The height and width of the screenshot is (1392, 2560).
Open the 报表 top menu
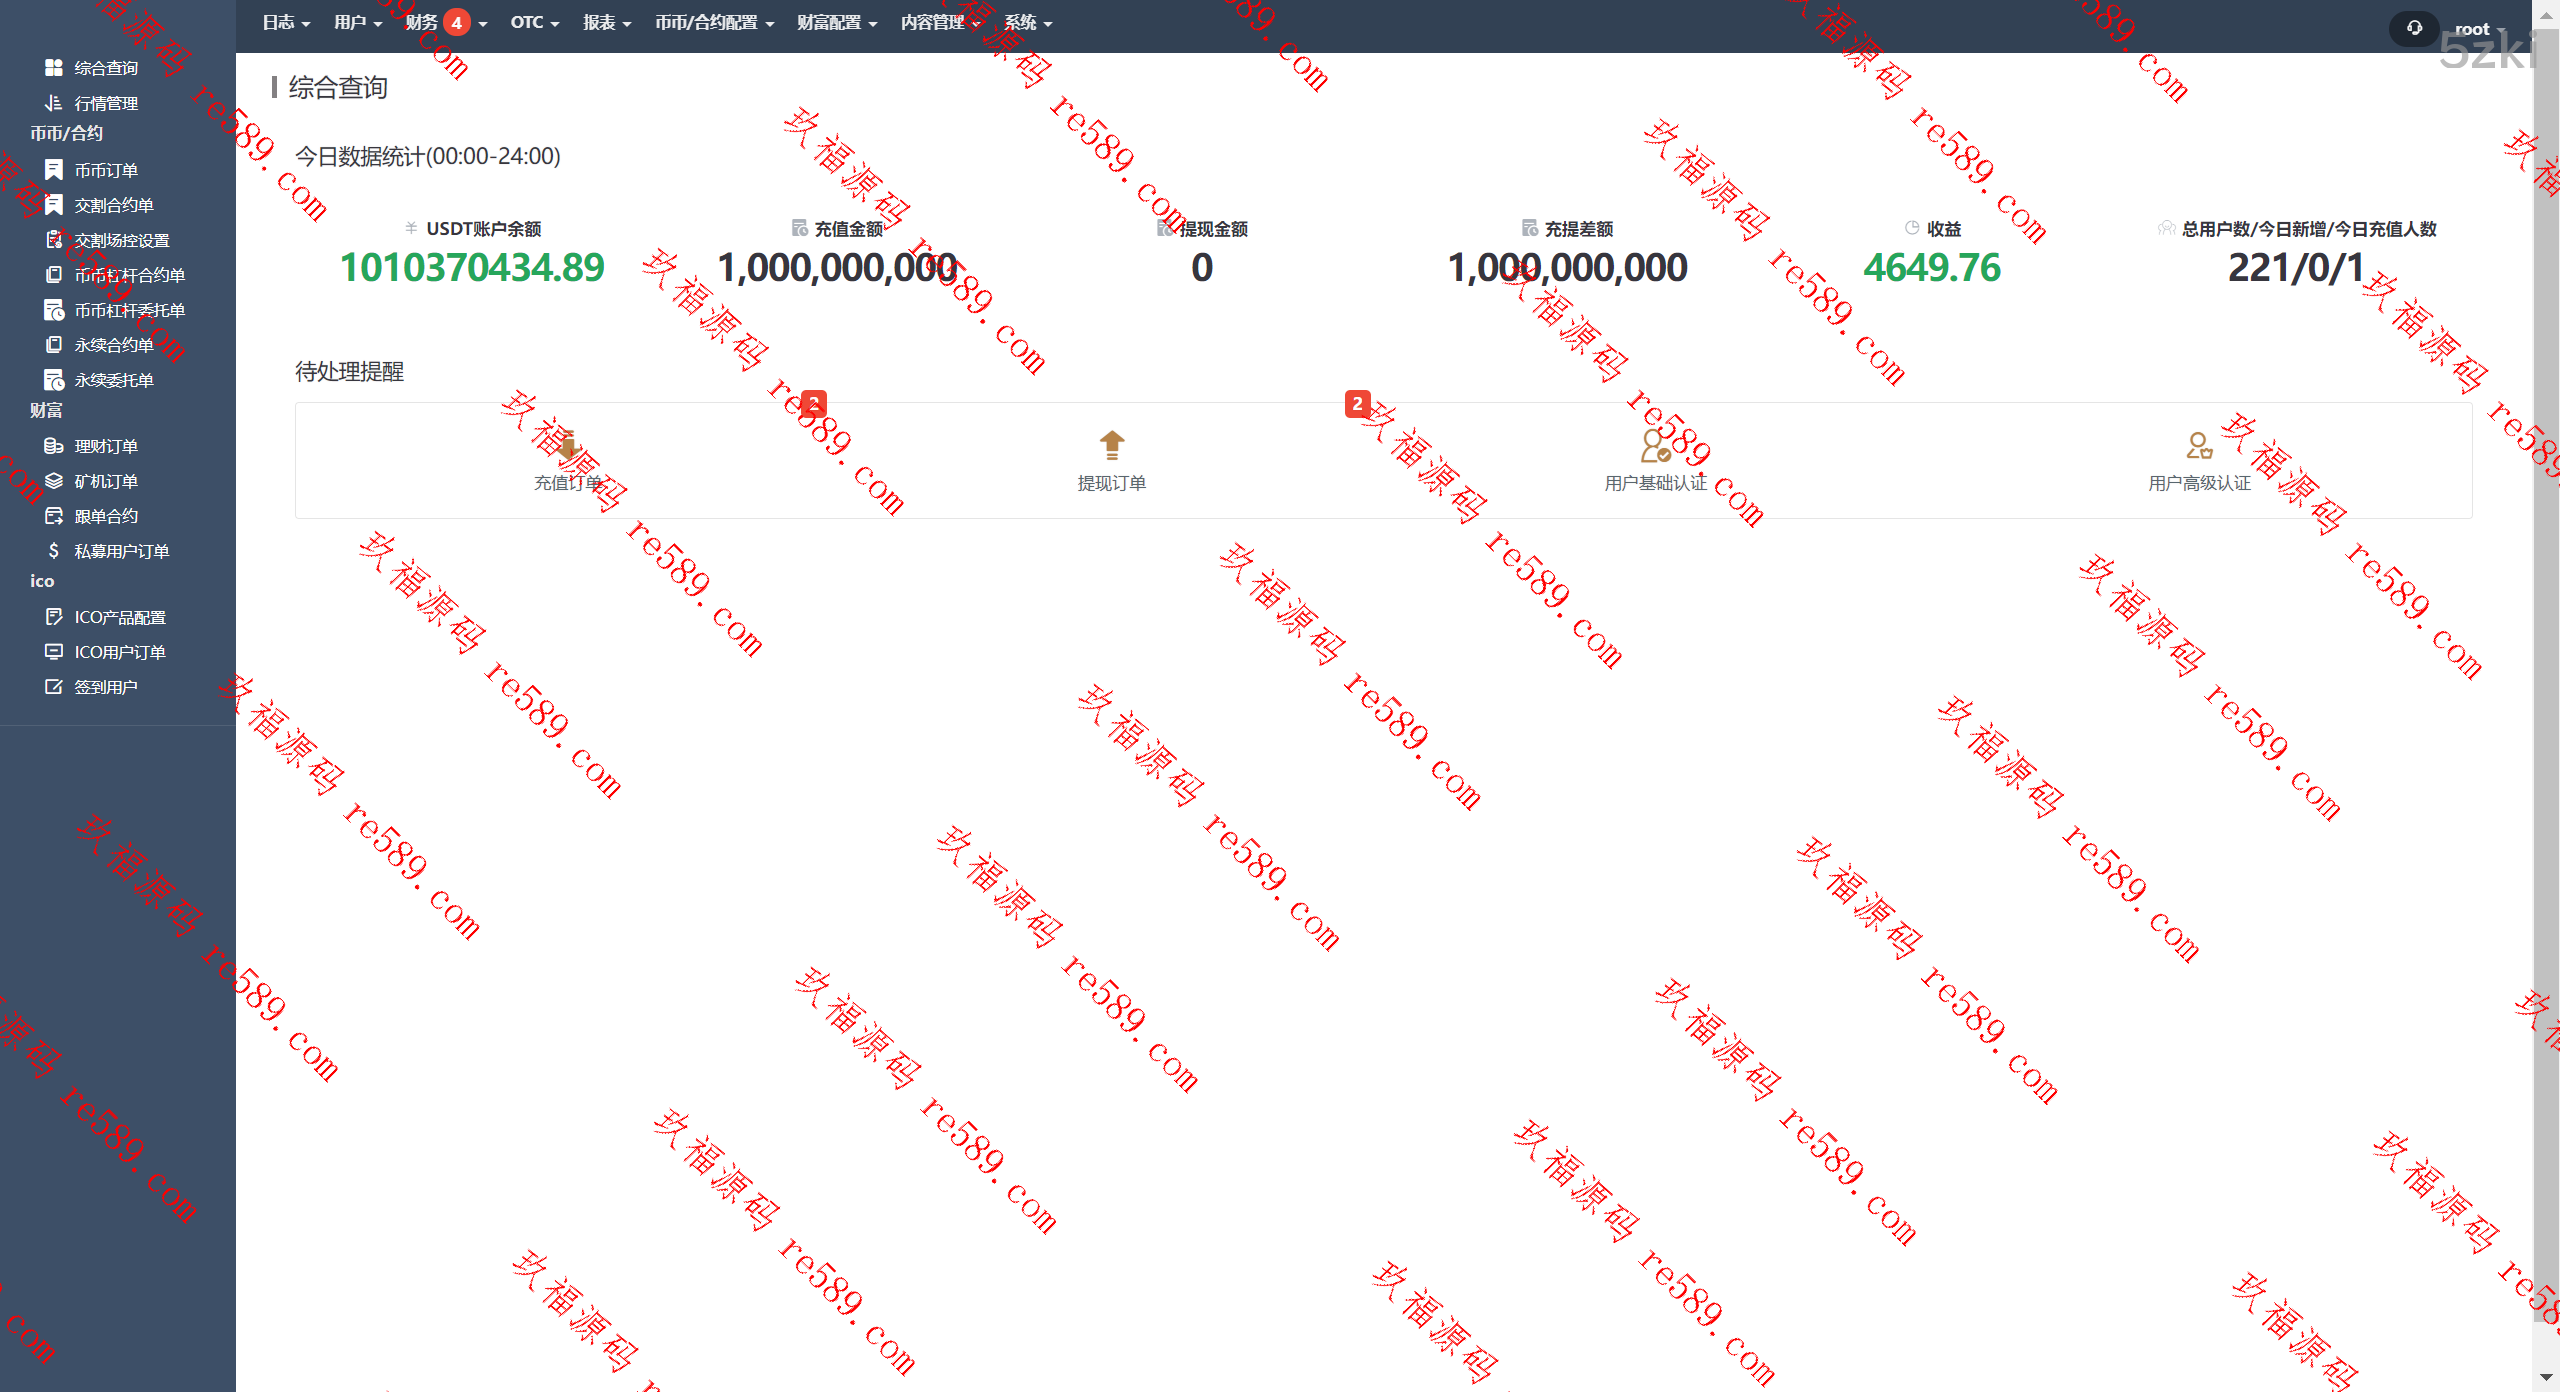pyautogui.click(x=606, y=22)
